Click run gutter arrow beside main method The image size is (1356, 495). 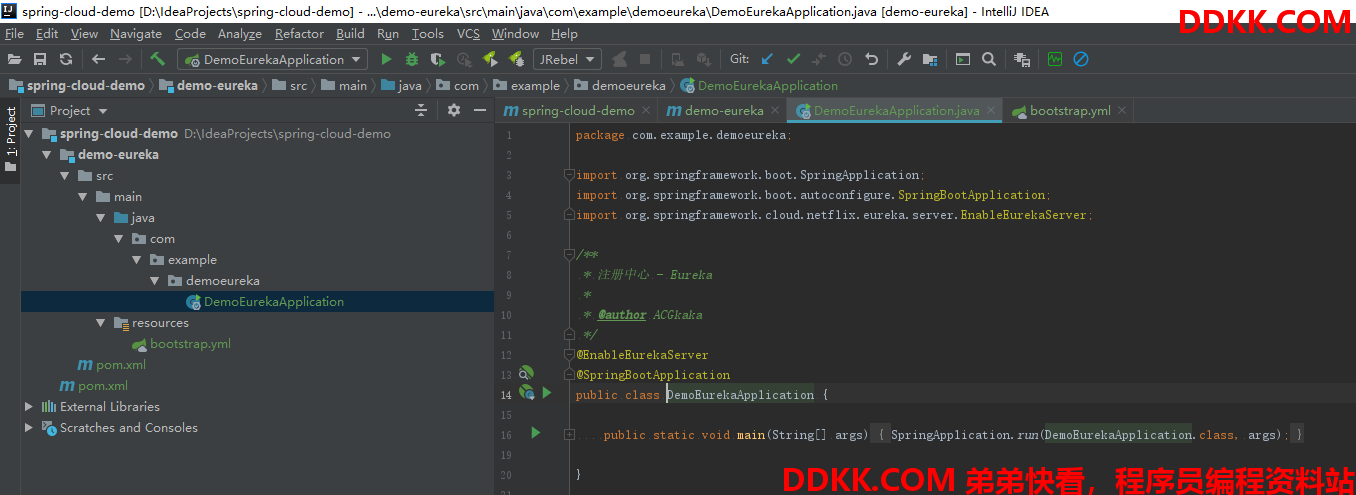click(536, 433)
